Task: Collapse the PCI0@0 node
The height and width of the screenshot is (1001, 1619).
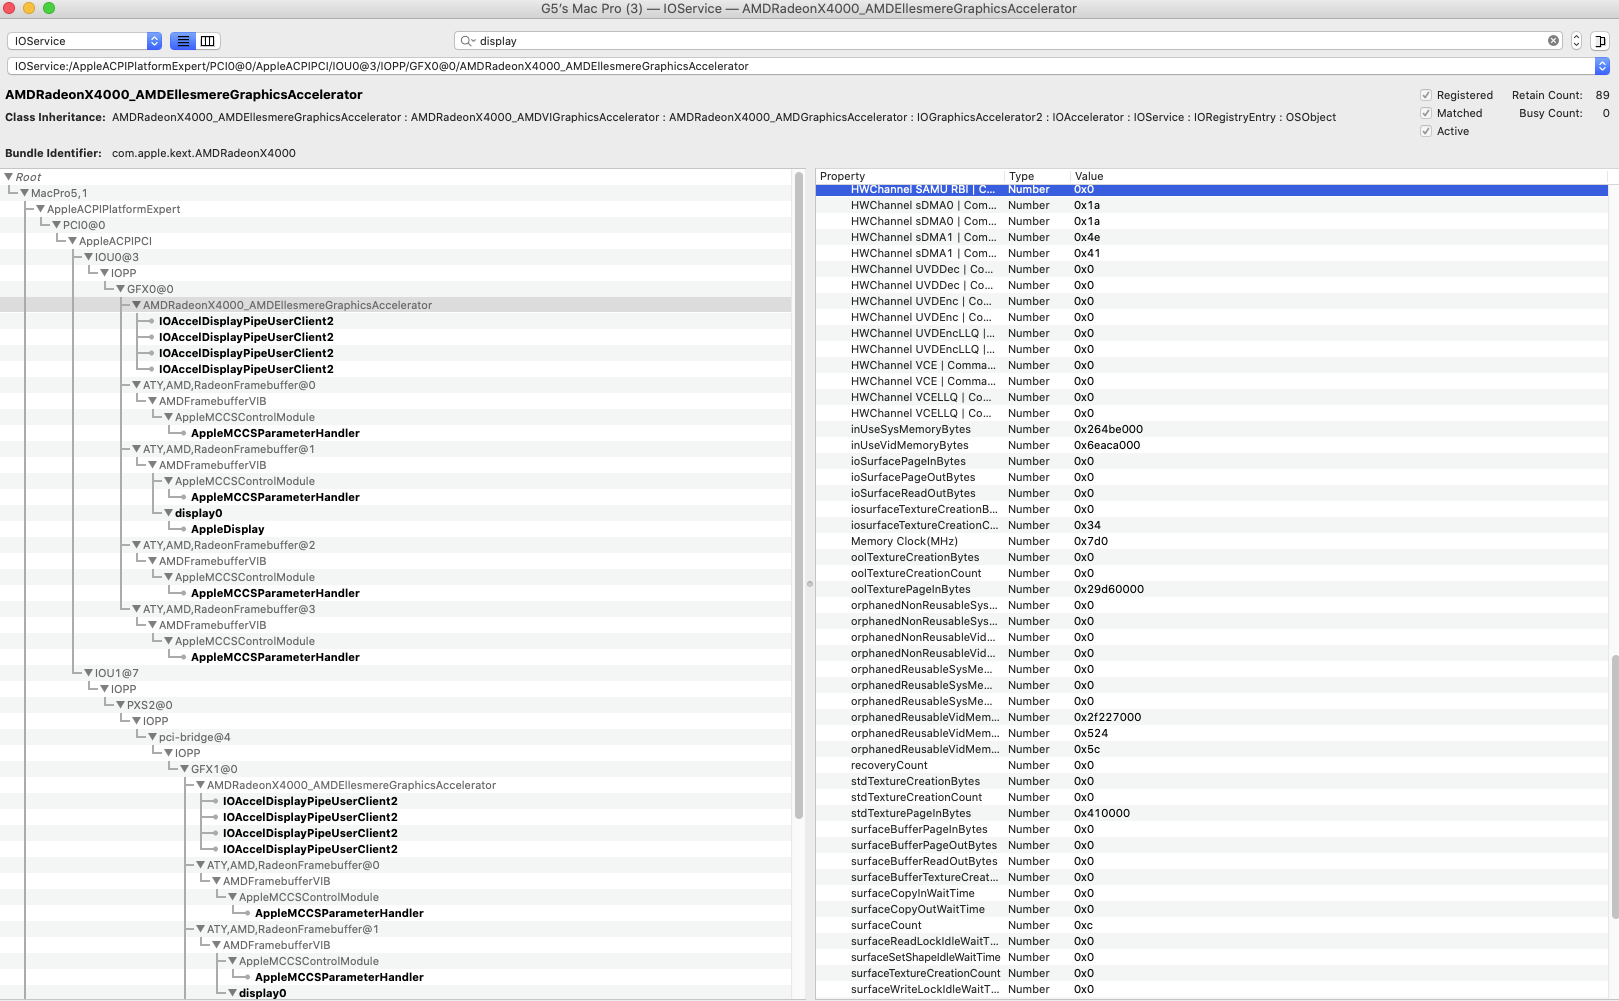Action: 57,225
